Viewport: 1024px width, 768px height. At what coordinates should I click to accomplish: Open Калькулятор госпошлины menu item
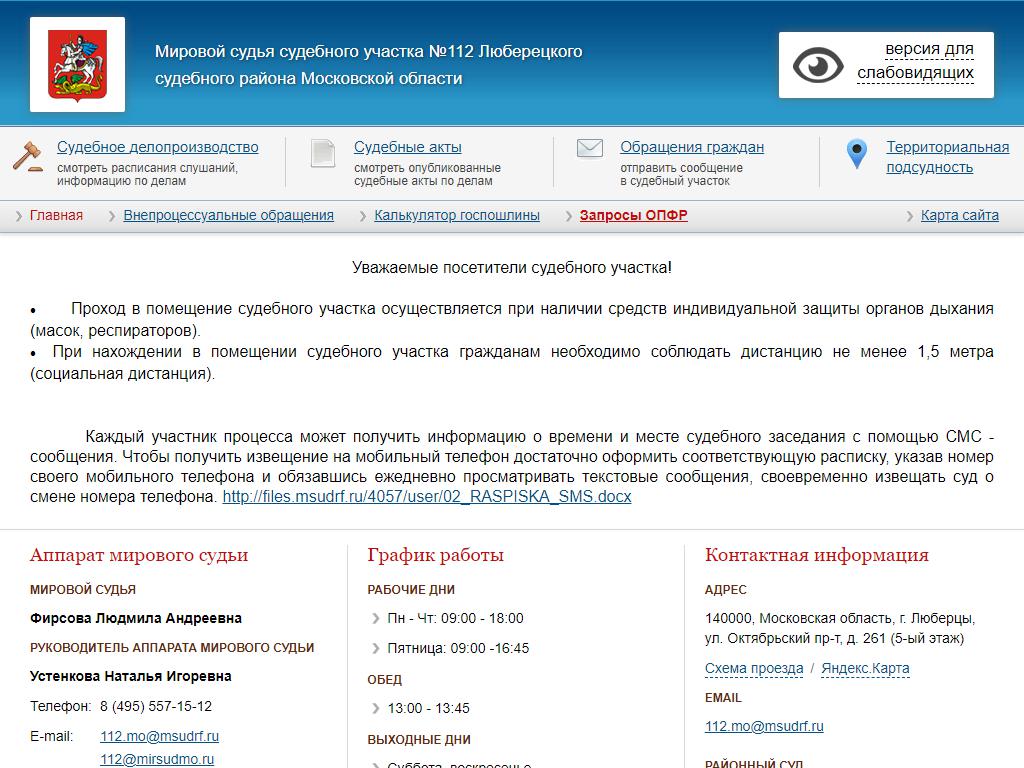(456, 215)
